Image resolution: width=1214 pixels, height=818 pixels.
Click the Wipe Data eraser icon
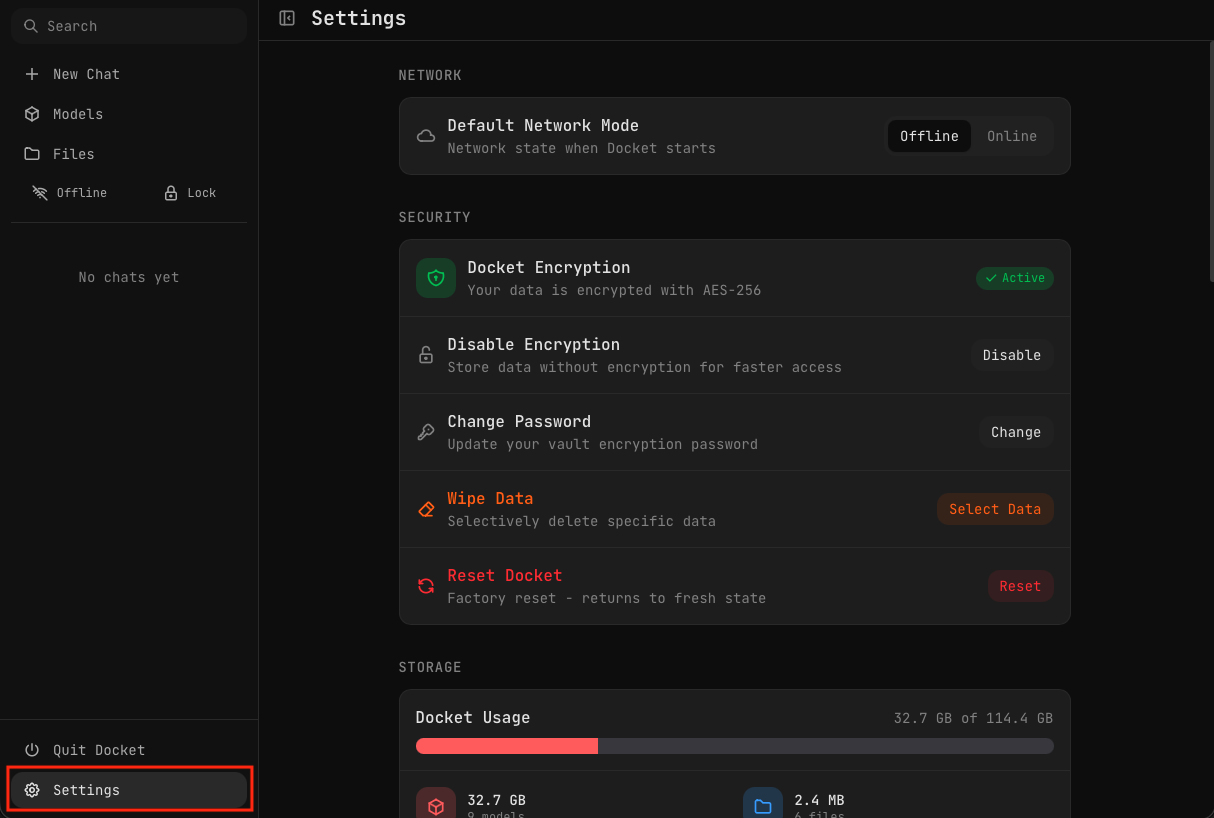click(x=426, y=509)
